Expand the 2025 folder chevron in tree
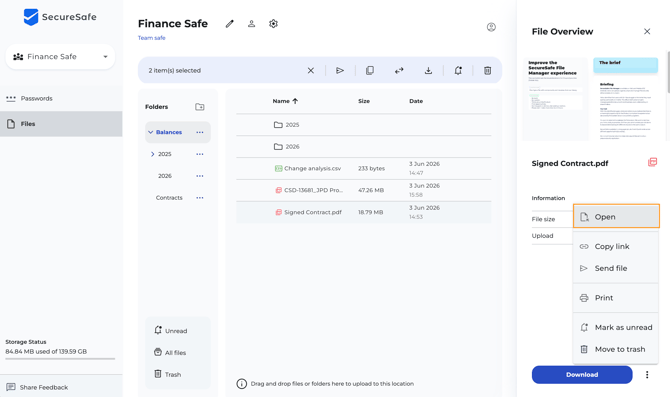Viewport: 670px width, 397px height. [x=153, y=154]
